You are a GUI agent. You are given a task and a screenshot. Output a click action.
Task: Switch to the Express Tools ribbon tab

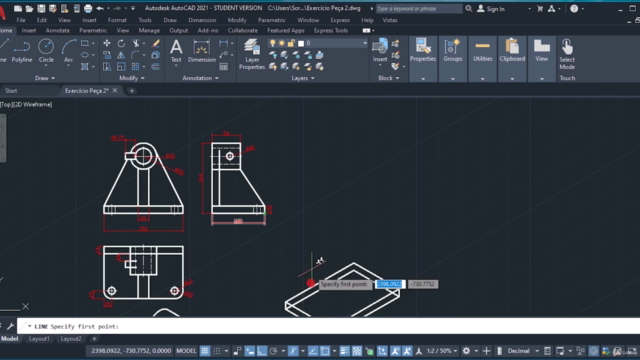coord(331,31)
